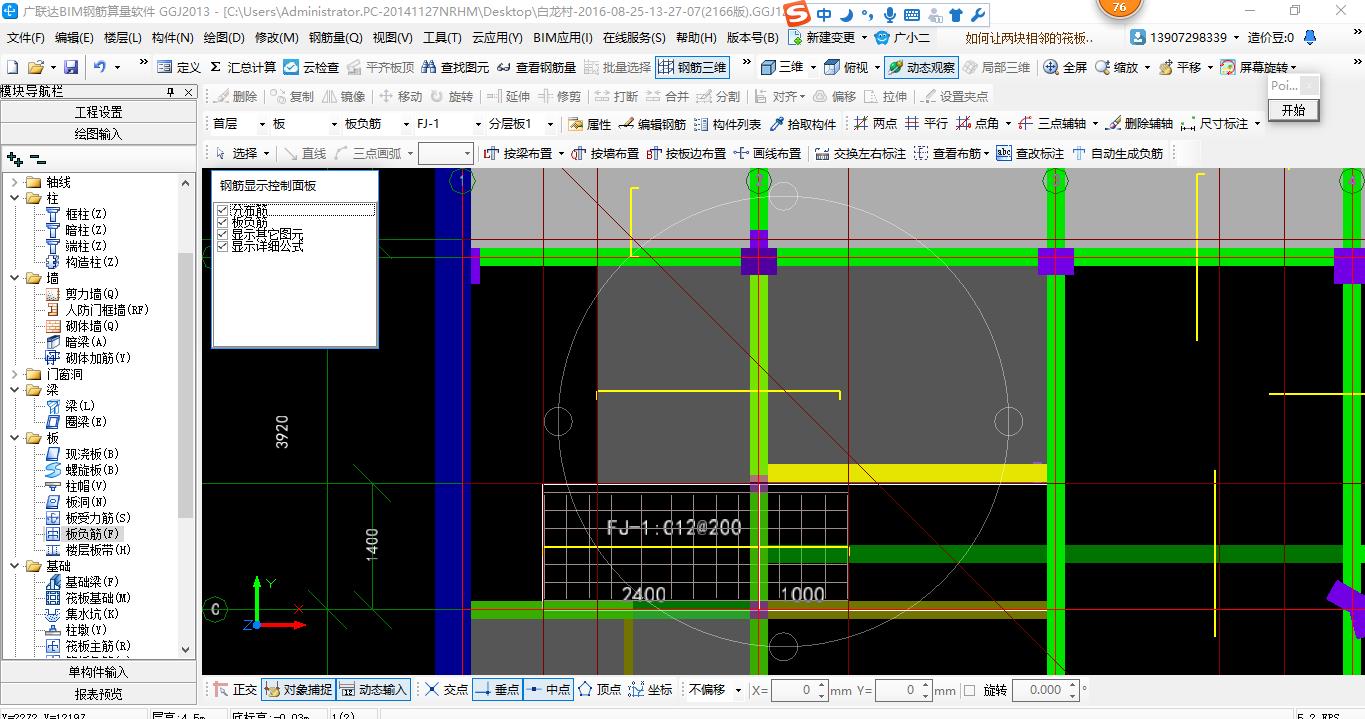The image size is (1365, 719).
Task: Click the New file icon
Action: (x=12, y=67)
